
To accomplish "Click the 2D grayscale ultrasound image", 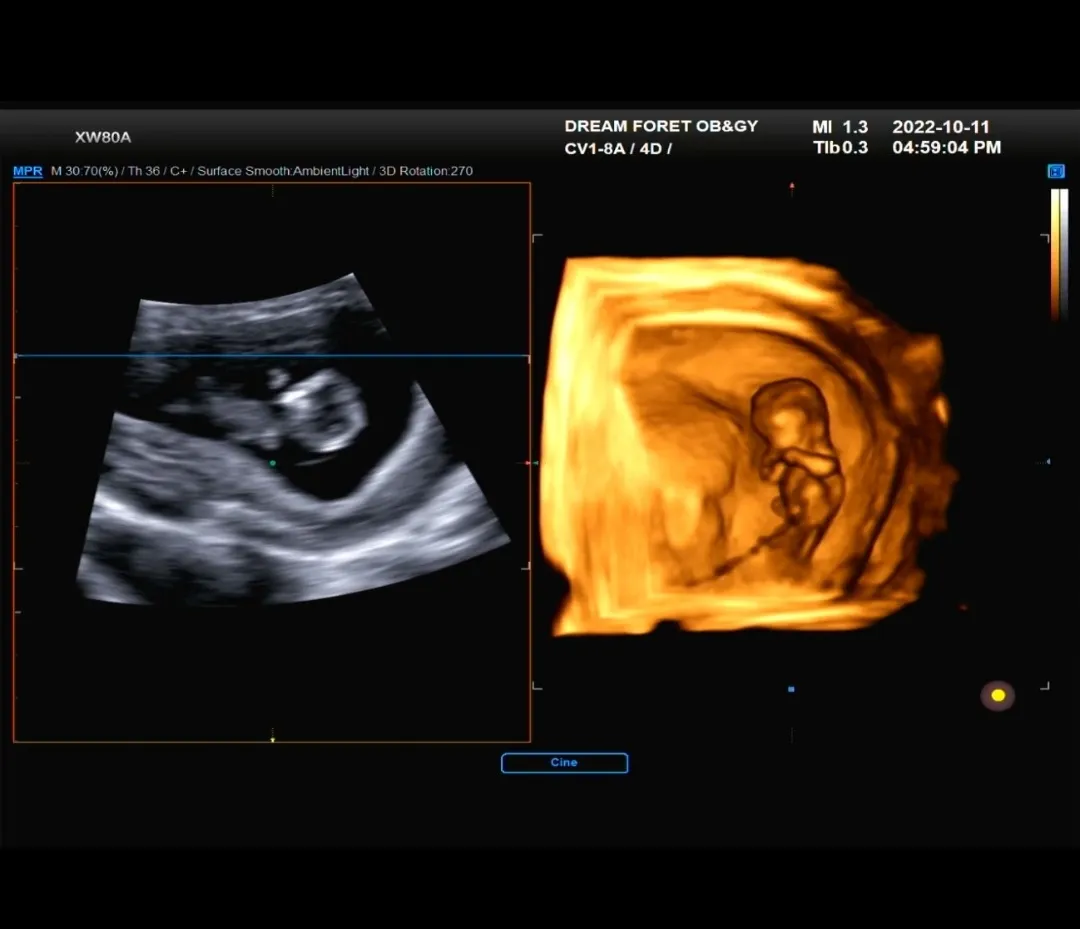I will (293, 441).
